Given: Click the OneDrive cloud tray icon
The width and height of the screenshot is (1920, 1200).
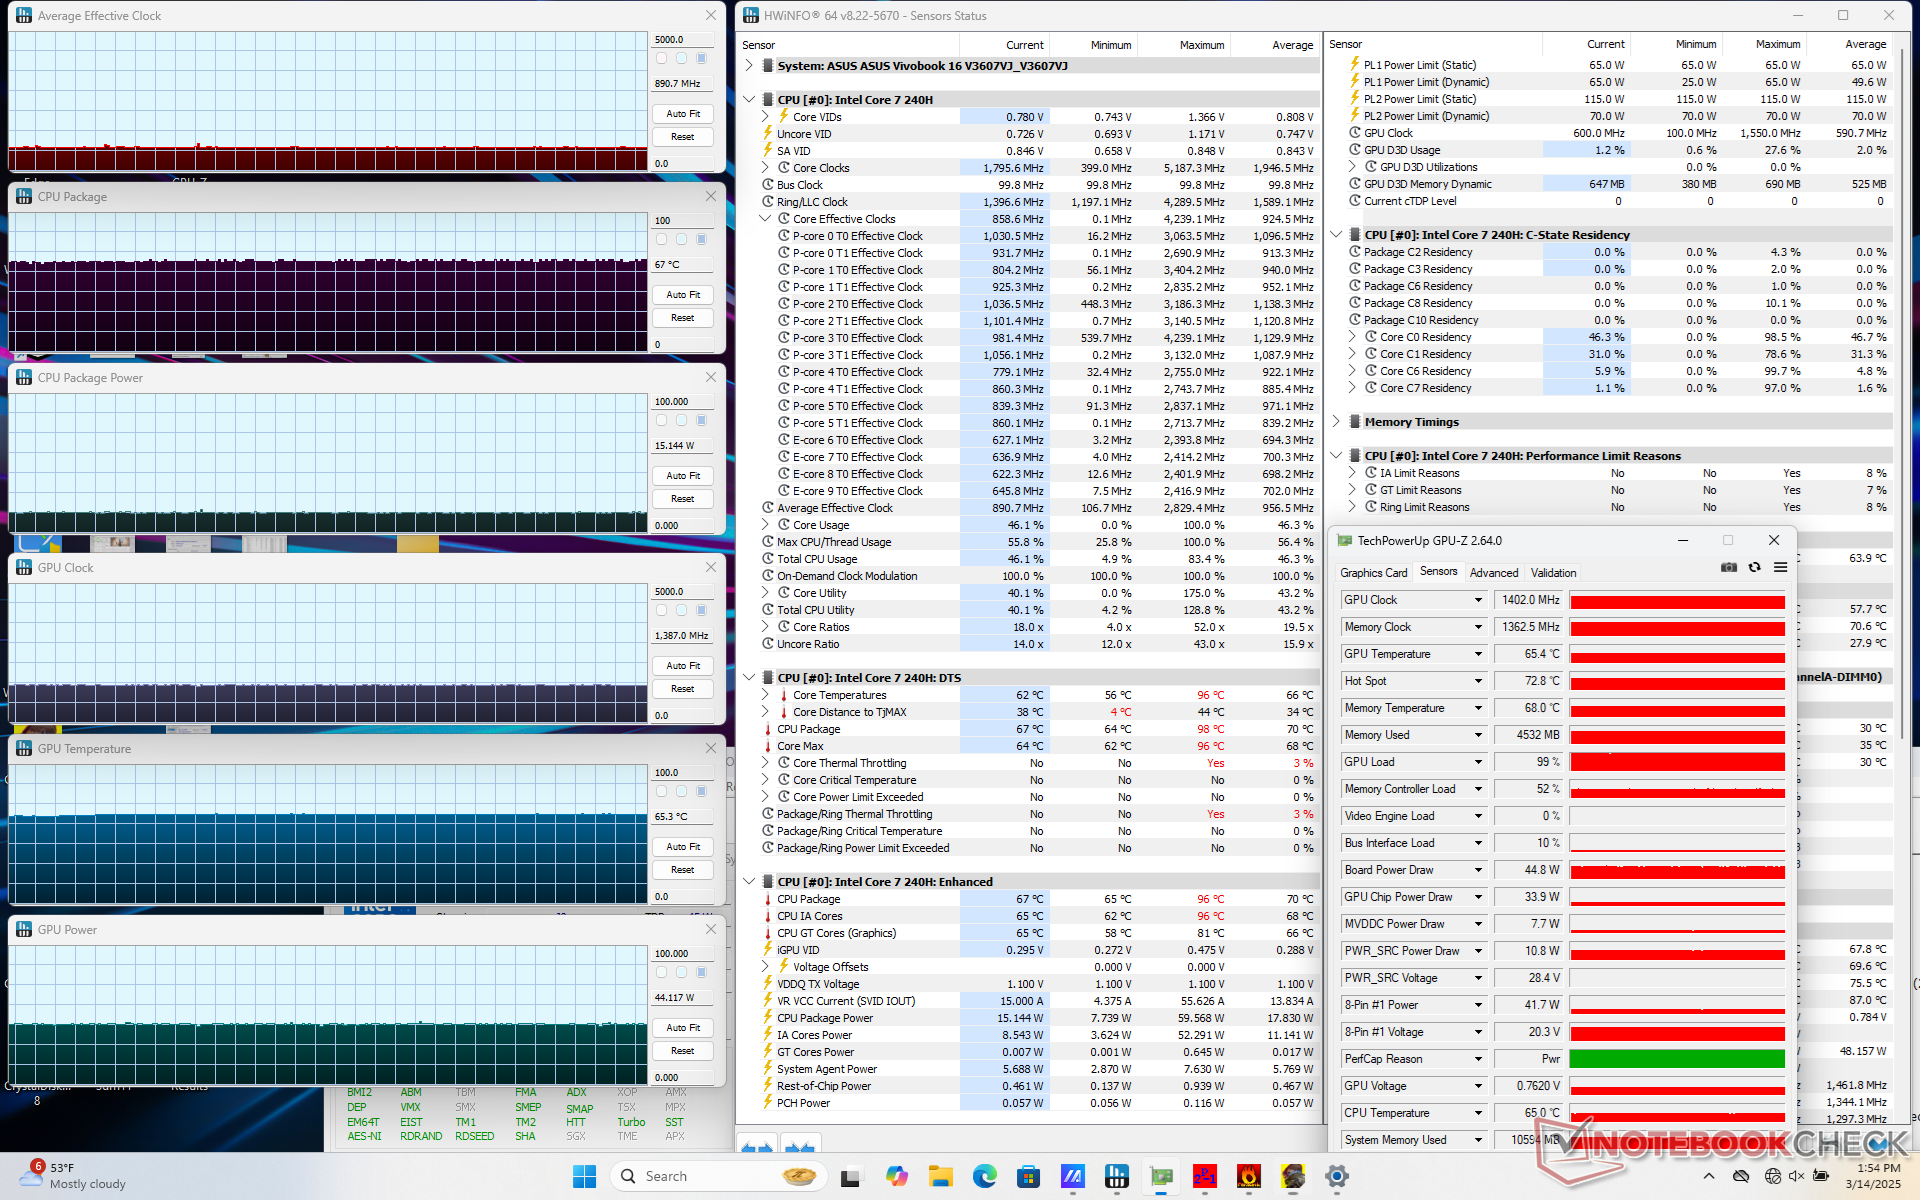Looking at the screenshot, I should (x=1741, y=1176).
